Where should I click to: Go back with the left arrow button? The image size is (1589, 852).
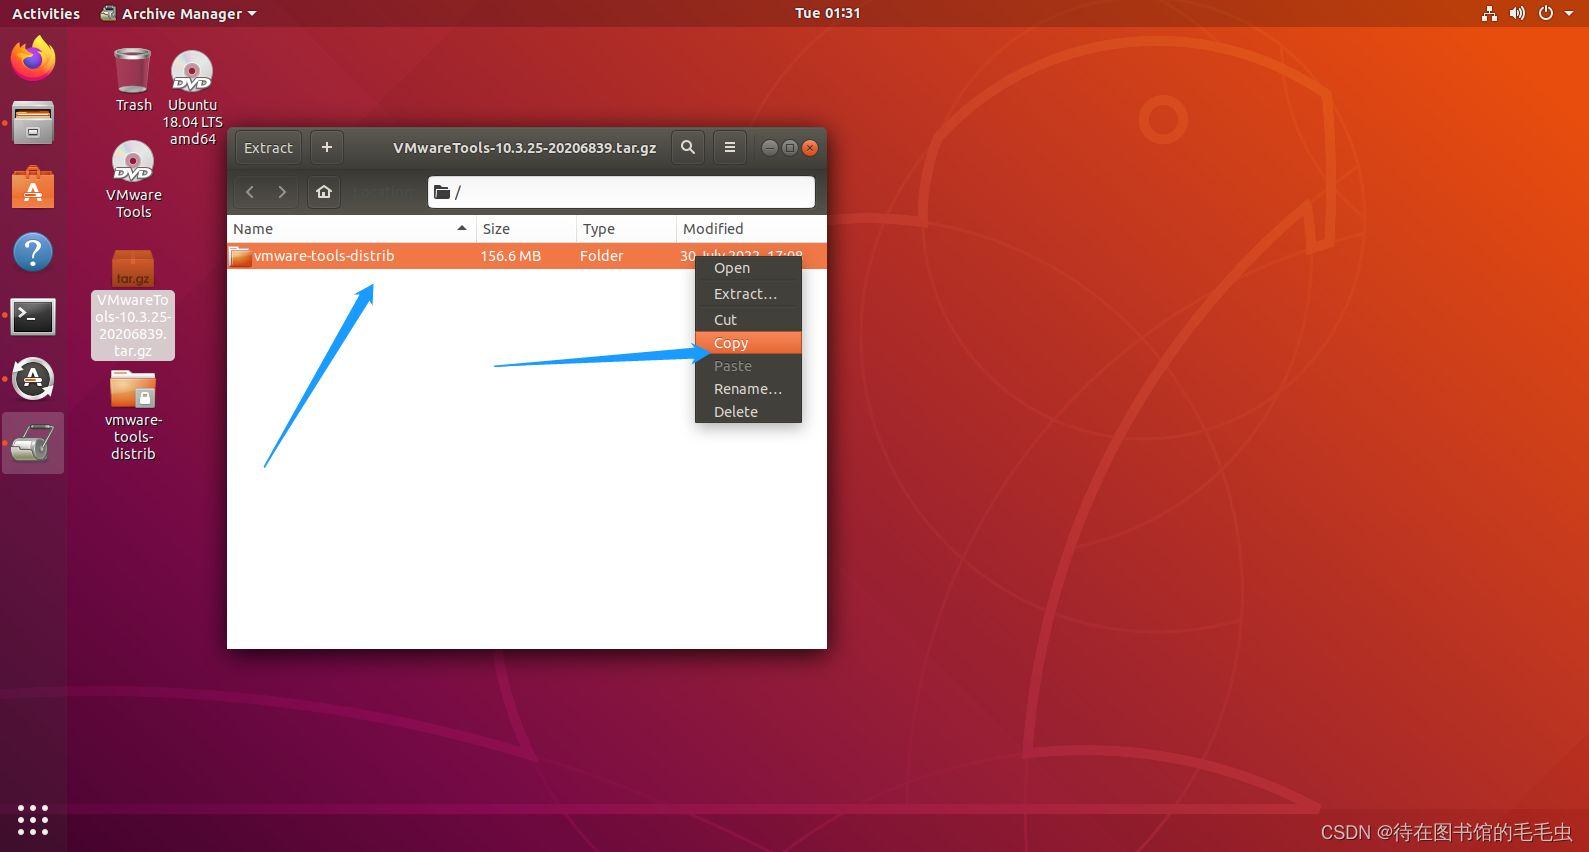pyautogui.click(x=250, y=192)
